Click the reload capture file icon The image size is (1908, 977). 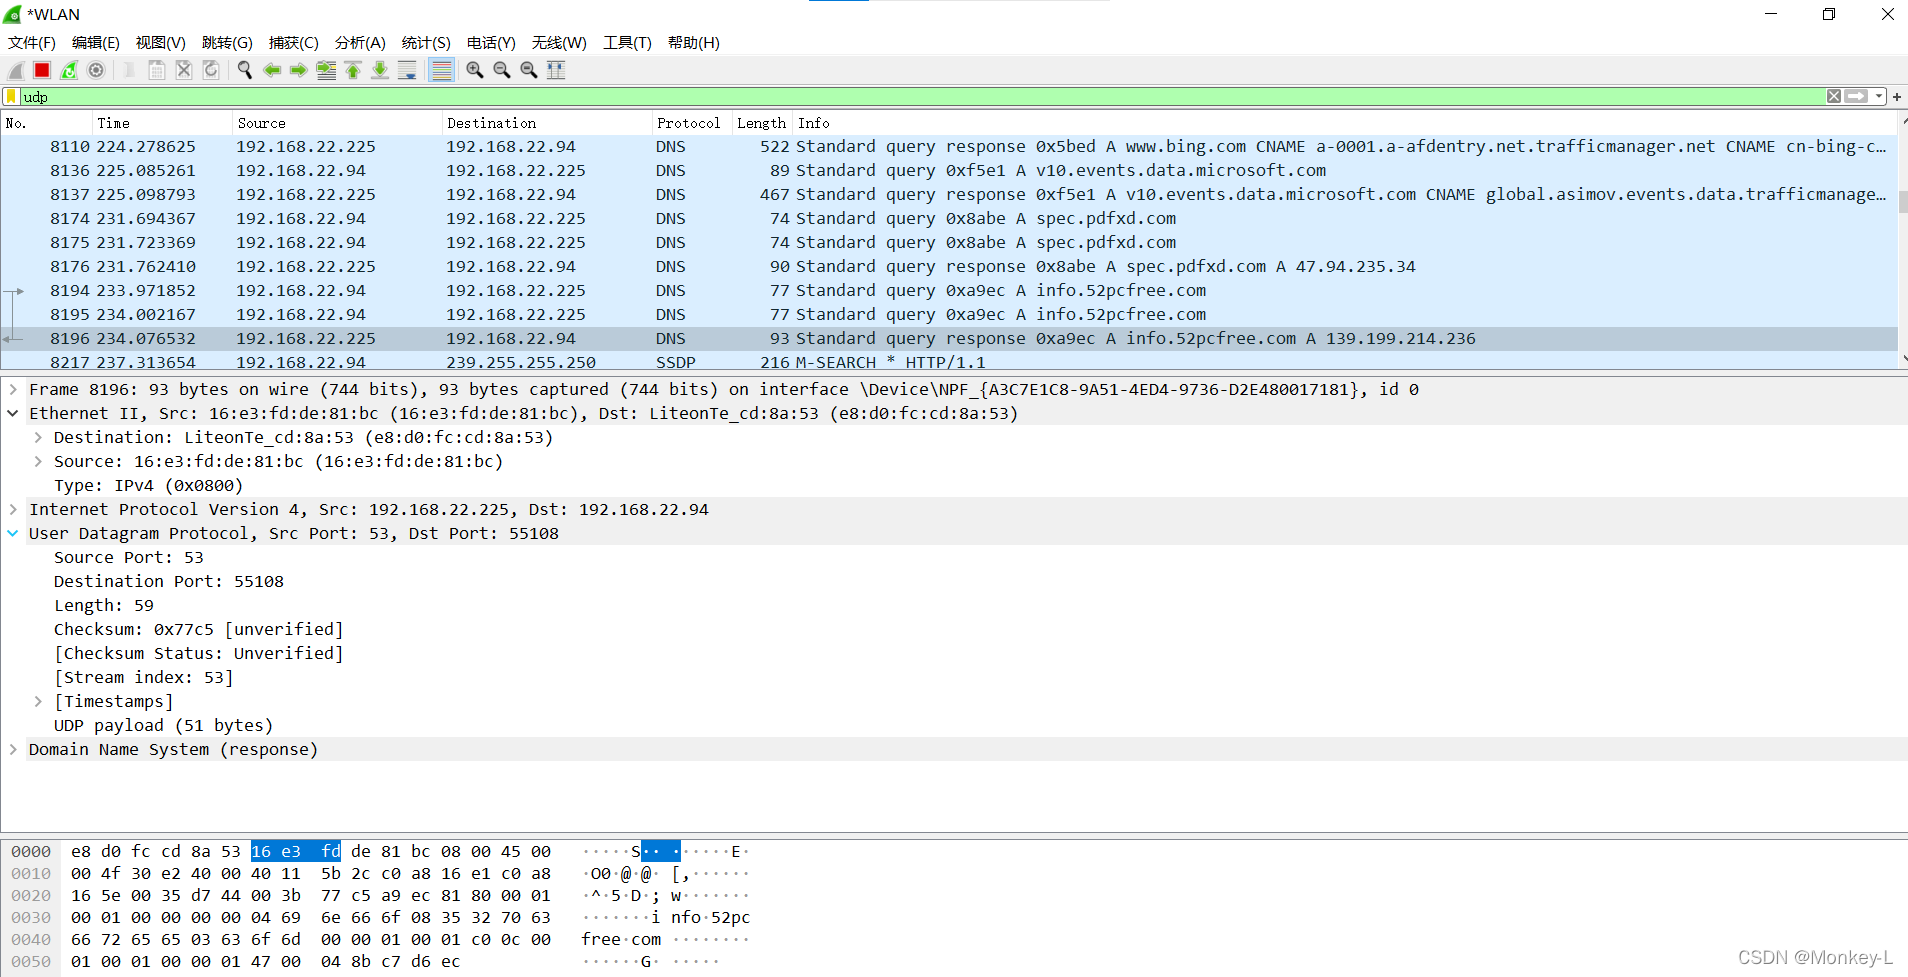click(210, 70)
